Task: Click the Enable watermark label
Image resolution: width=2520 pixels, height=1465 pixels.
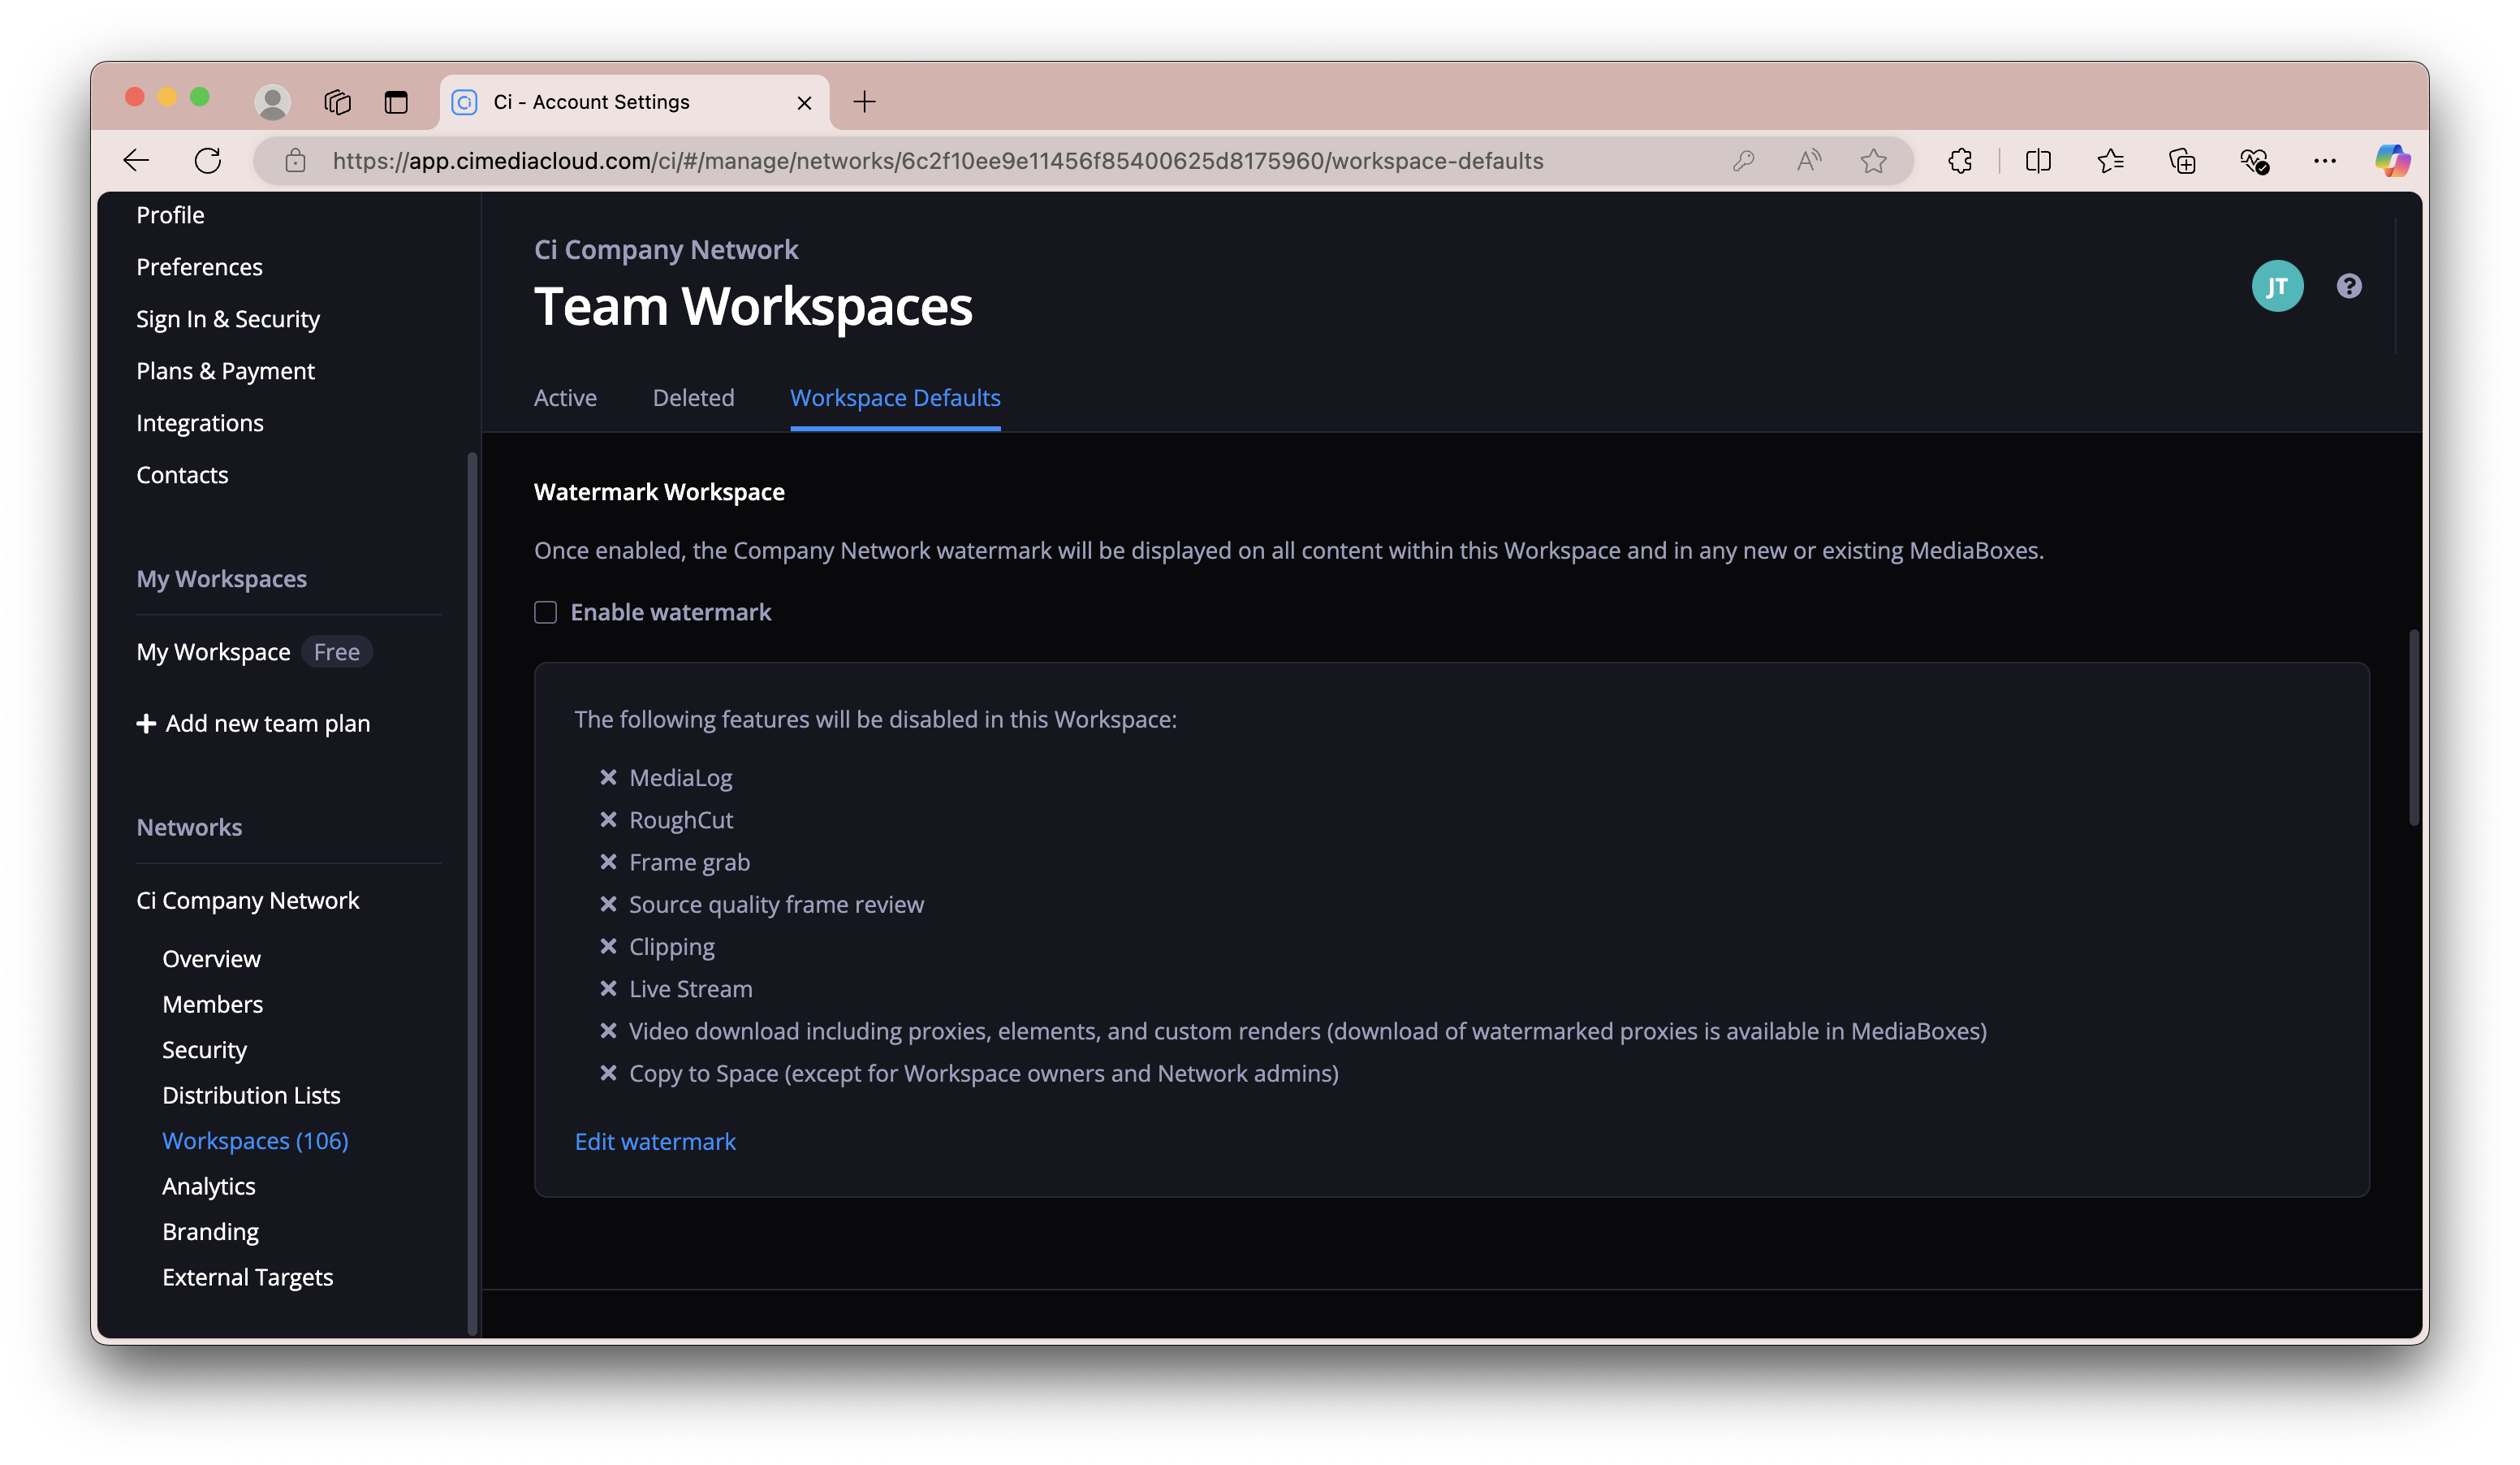Action: (x=670, y=612)
